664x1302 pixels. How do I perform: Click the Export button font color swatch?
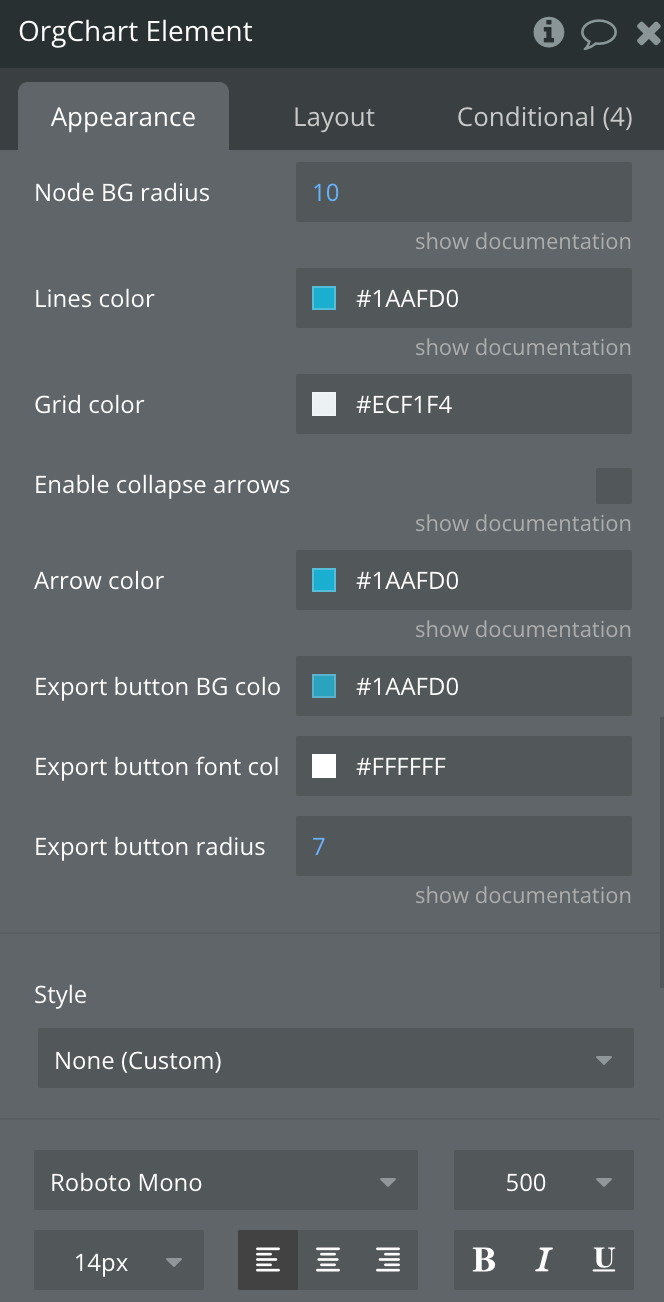pos(324,766)
